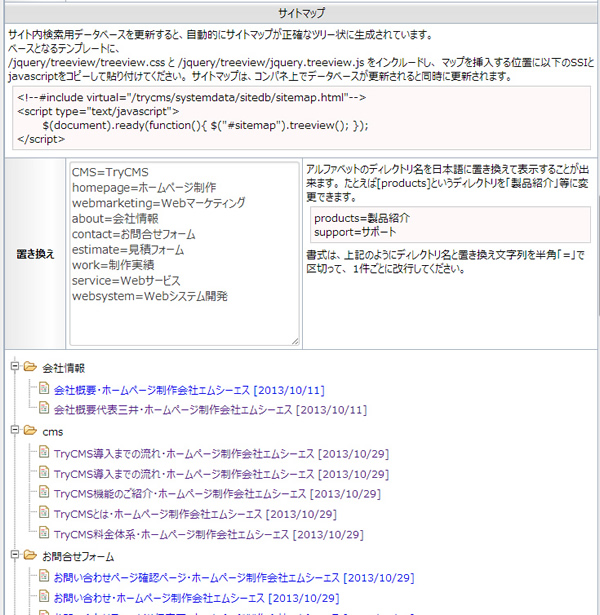Click the support=サポート example text
This screenshot has height=615, width=600.
pos(355,232)
